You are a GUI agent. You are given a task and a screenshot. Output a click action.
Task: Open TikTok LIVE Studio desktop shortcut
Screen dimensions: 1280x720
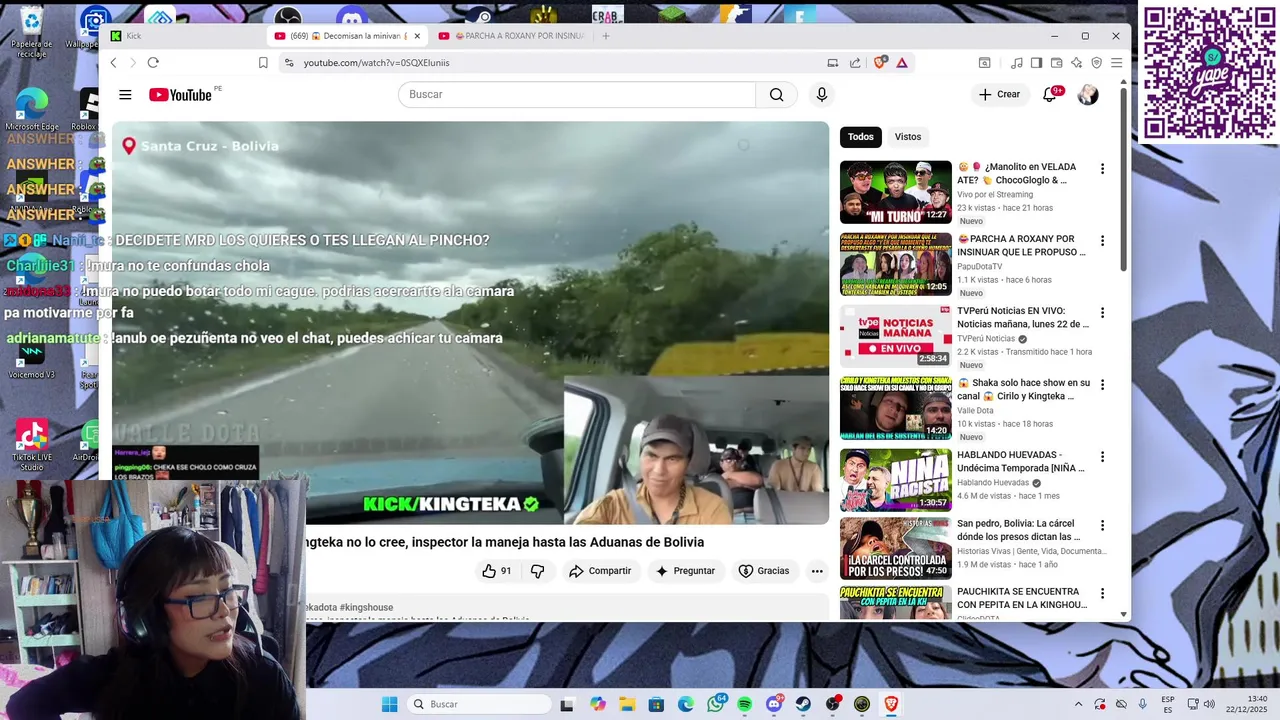click(x=31, y=446)
